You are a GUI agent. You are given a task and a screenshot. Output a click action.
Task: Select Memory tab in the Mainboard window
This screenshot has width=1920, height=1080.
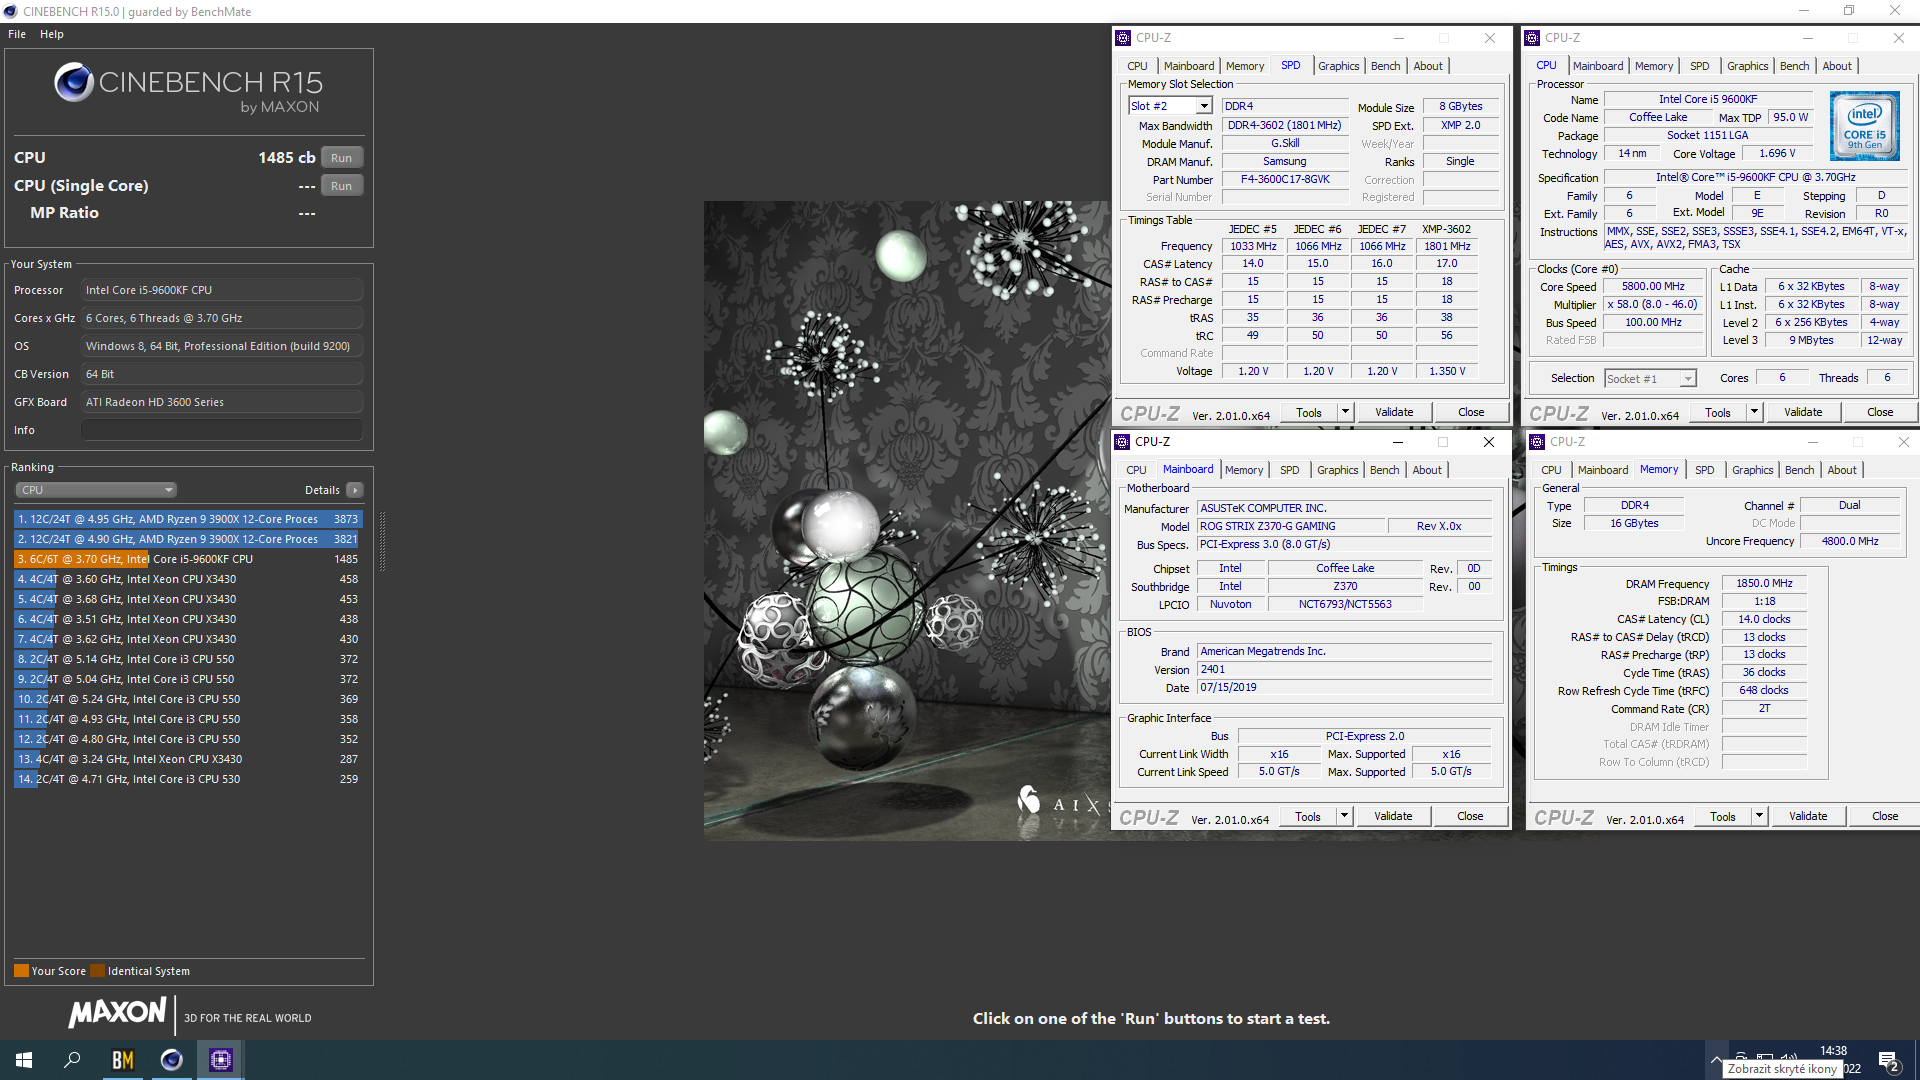click(1244, 470)
